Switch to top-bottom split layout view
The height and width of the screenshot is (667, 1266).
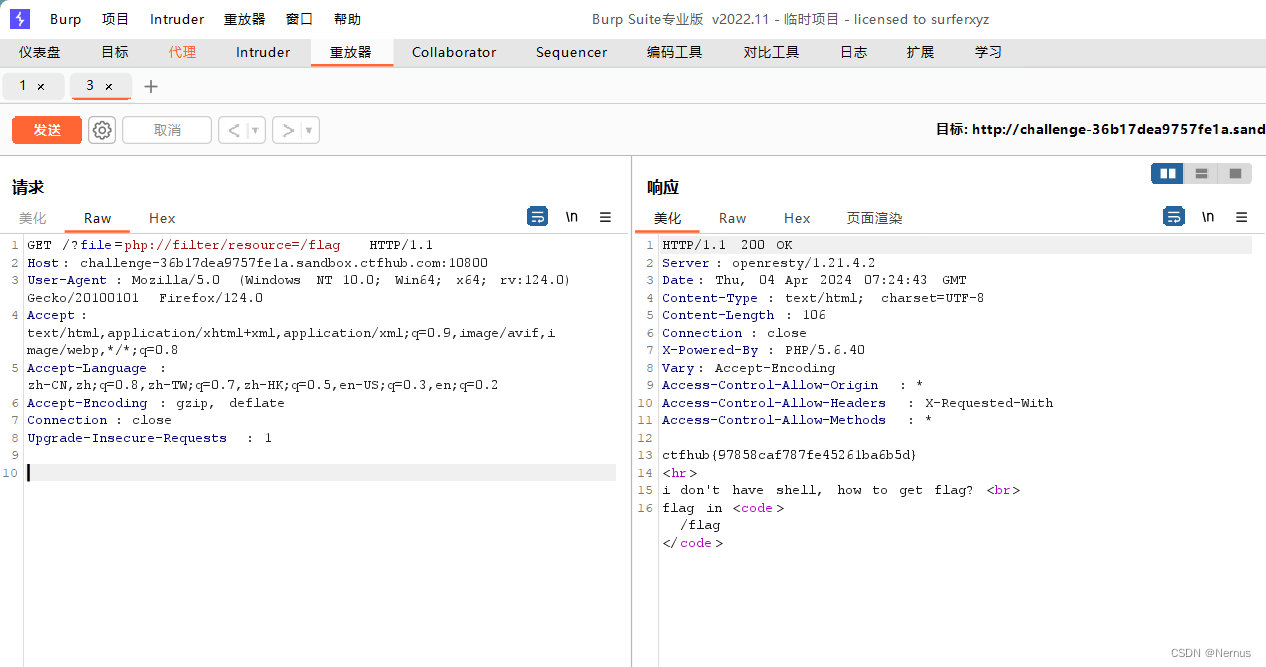coord(1201,174)
